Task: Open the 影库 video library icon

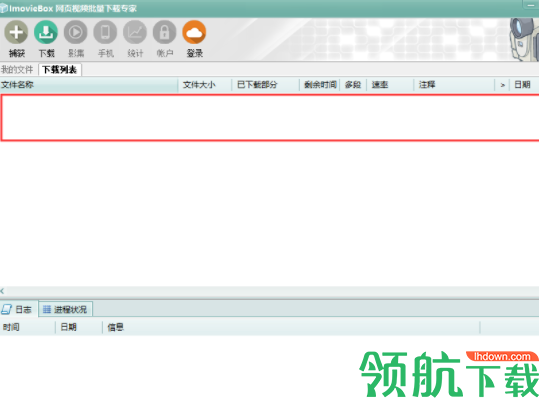Action: click(76, 32)
